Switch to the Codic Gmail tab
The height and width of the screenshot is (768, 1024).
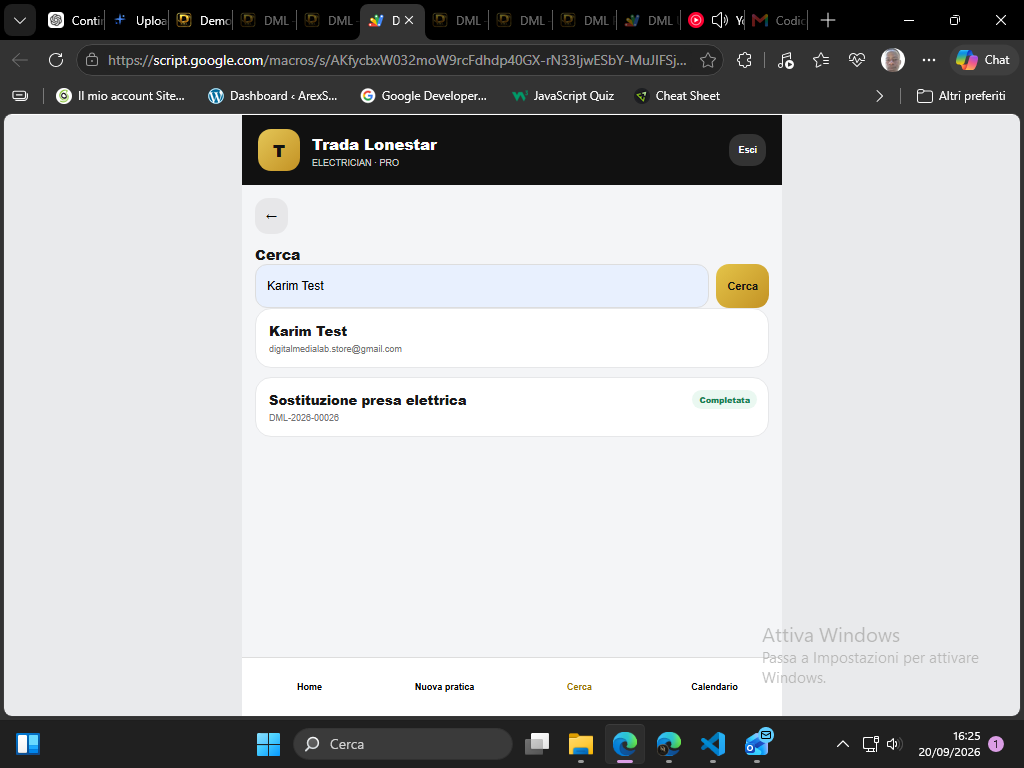coord(778,20)
